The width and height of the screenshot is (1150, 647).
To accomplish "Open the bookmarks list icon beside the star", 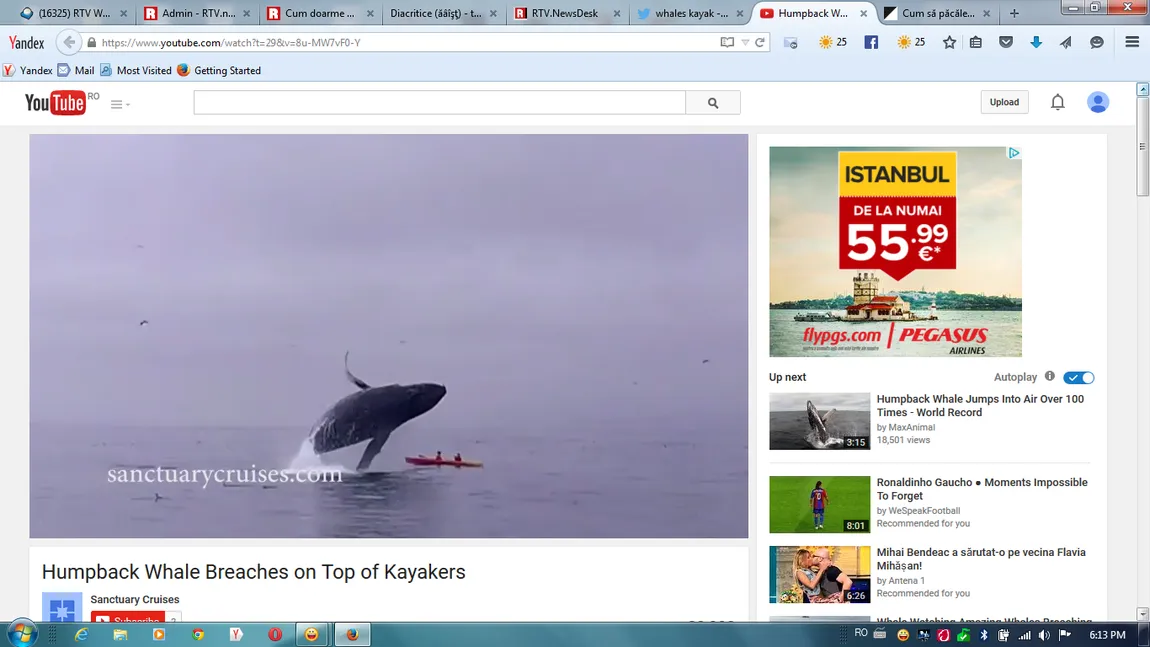I will tap(975, 42).
